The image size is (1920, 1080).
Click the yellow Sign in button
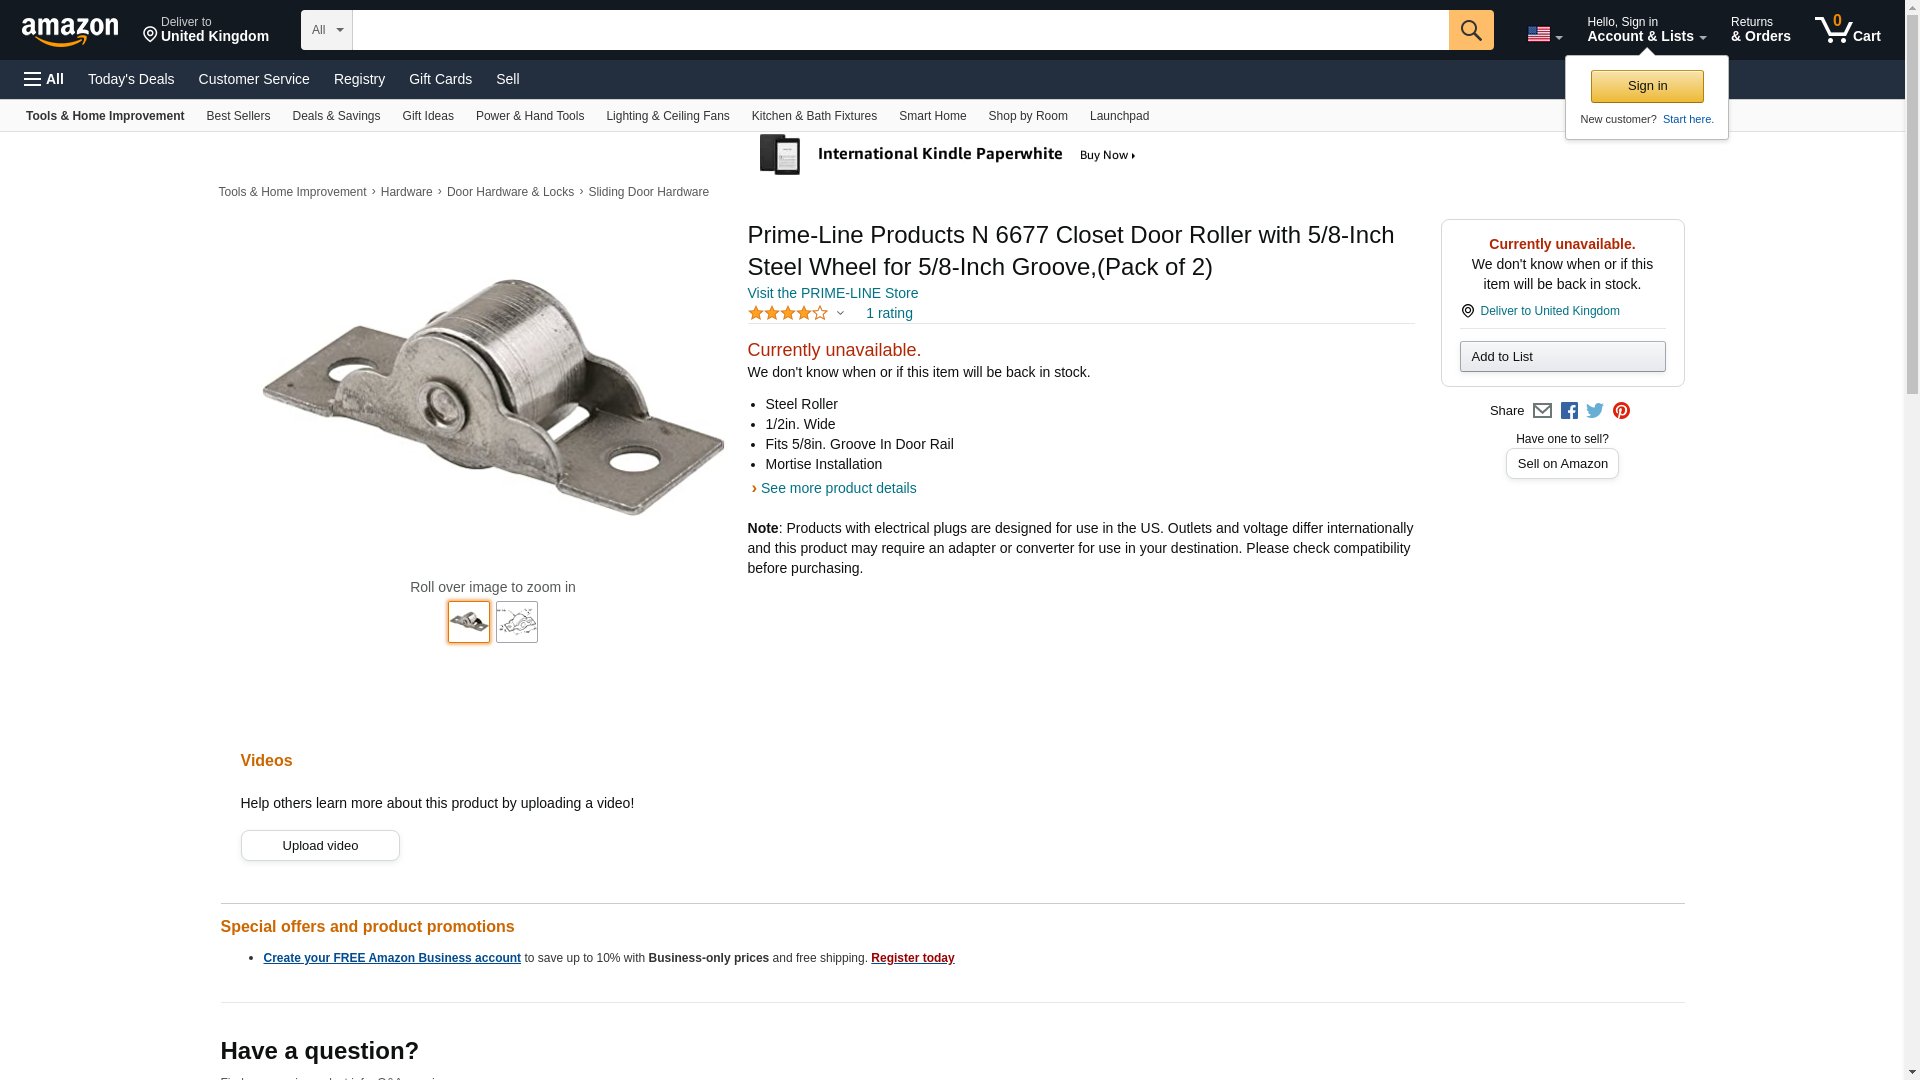point(1647,86)
